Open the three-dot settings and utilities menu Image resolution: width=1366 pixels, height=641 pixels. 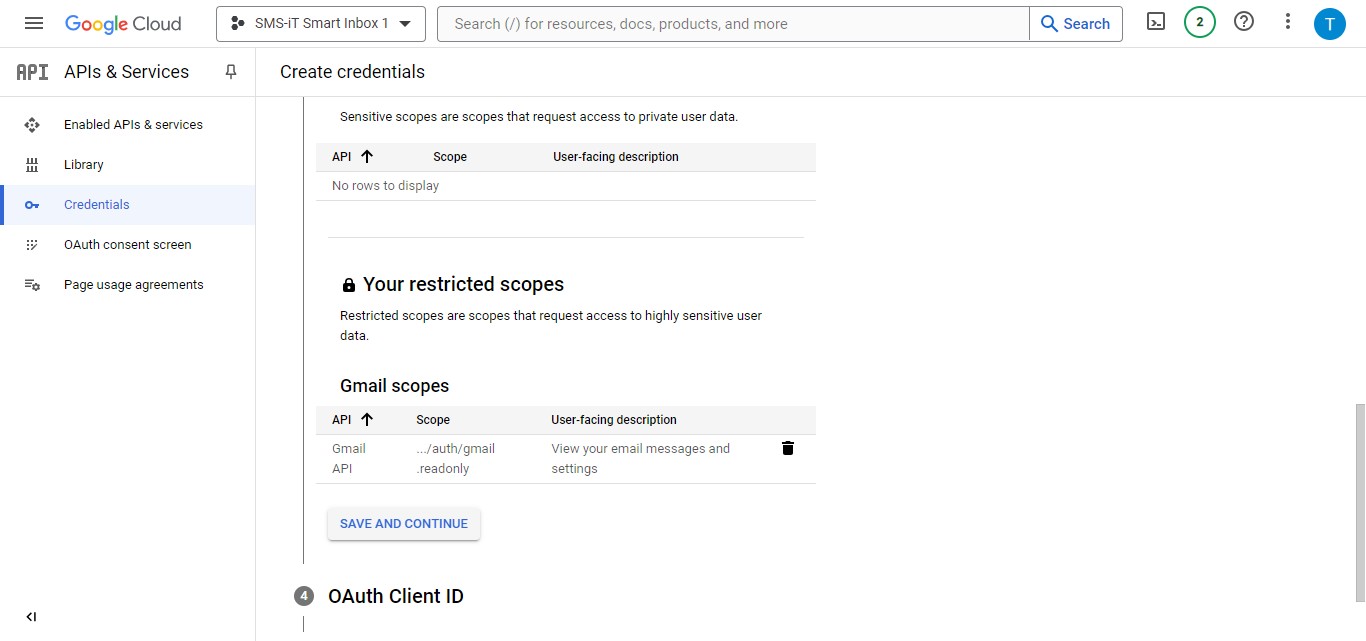[x=1288, y=22]
